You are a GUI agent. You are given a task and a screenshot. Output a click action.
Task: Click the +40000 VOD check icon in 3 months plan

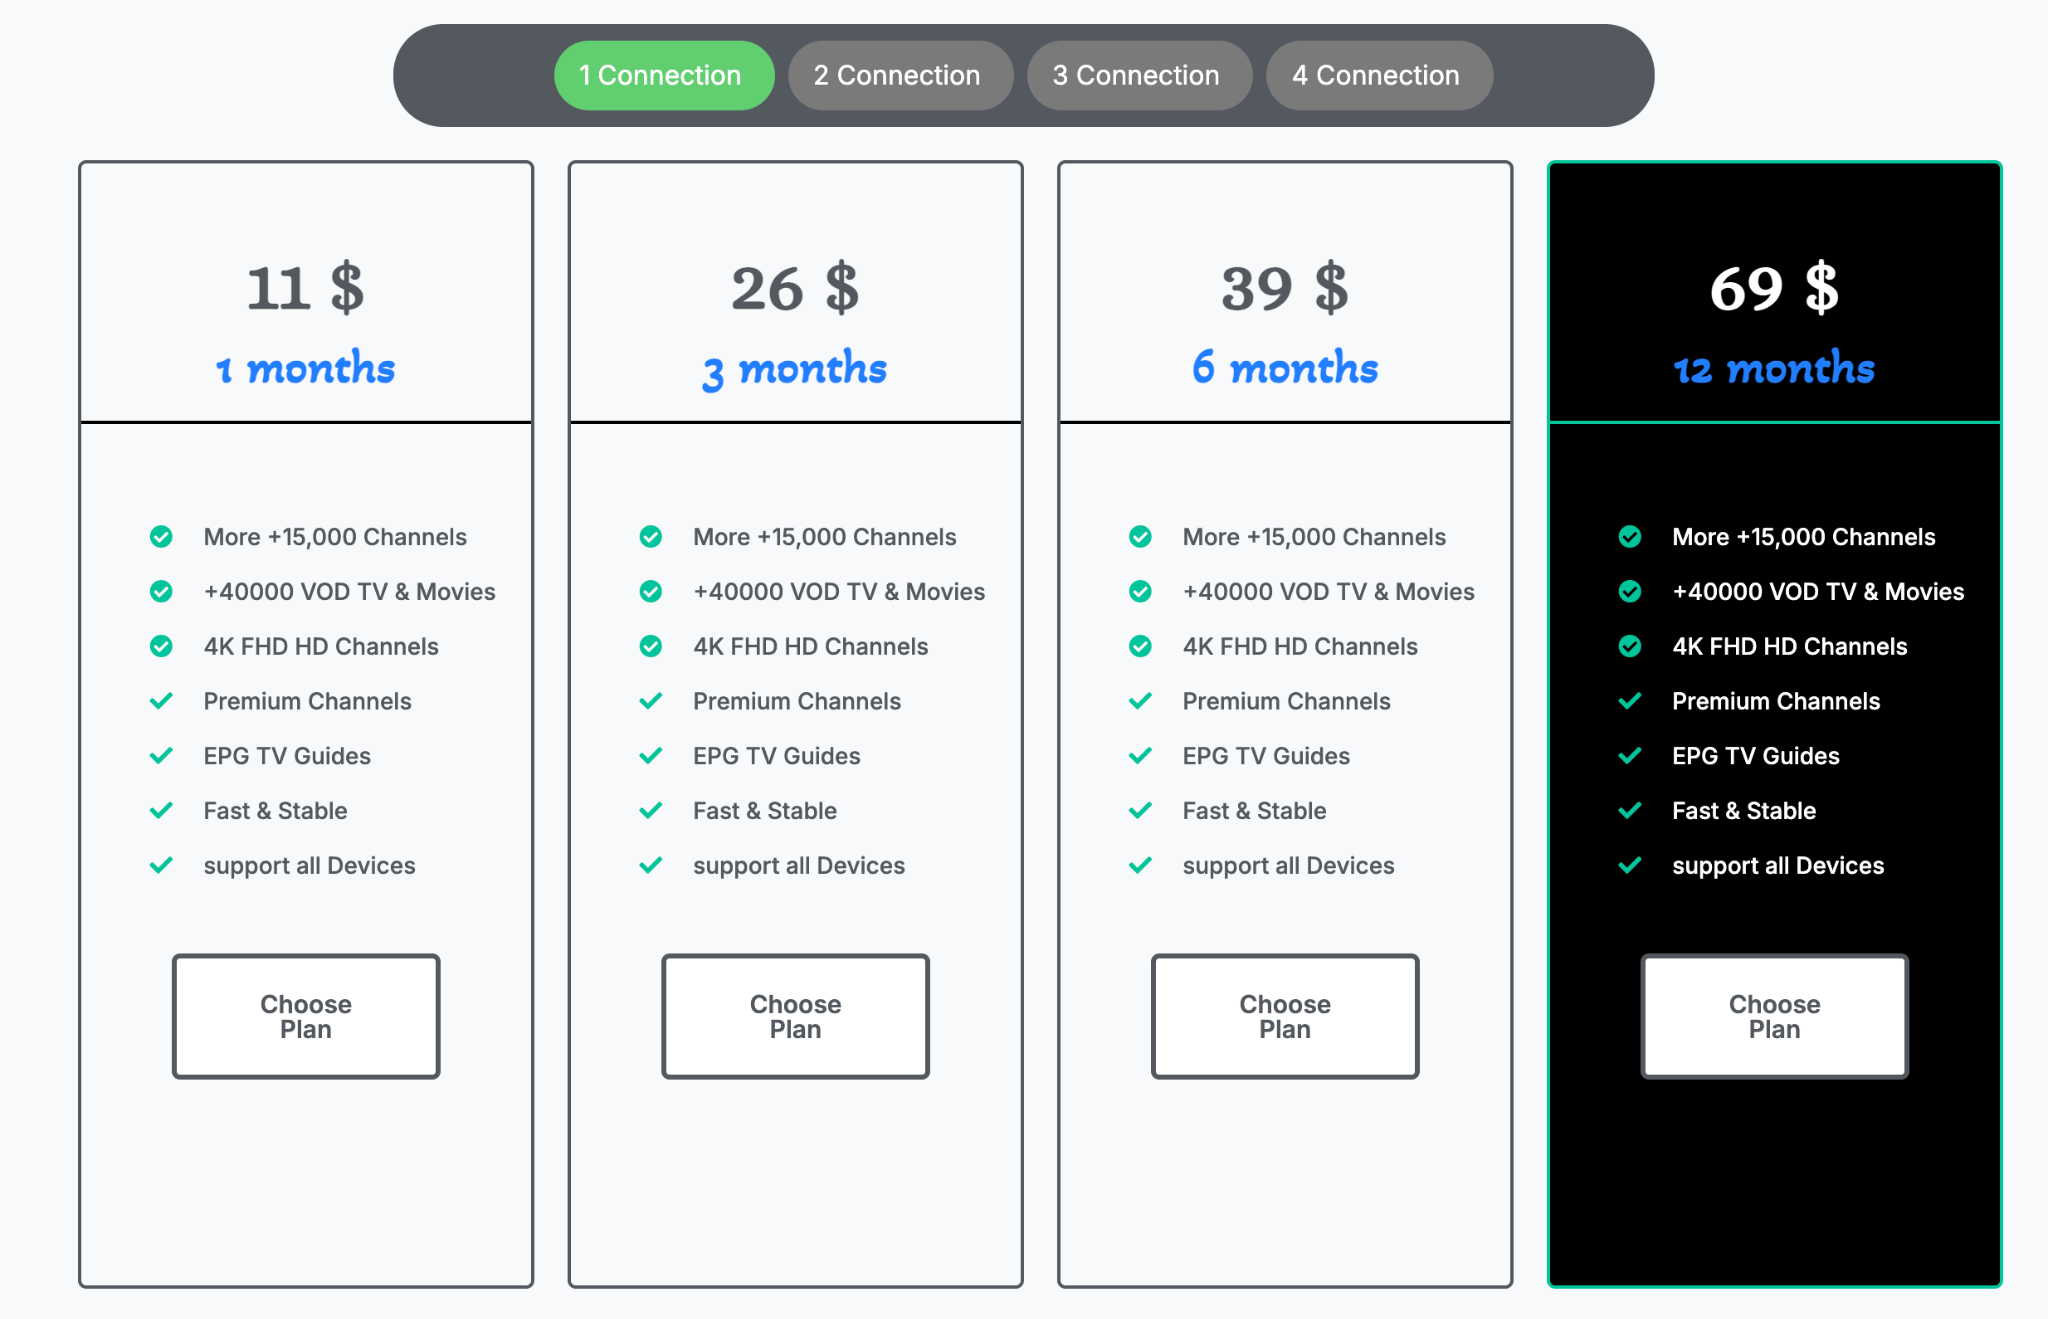650,591
